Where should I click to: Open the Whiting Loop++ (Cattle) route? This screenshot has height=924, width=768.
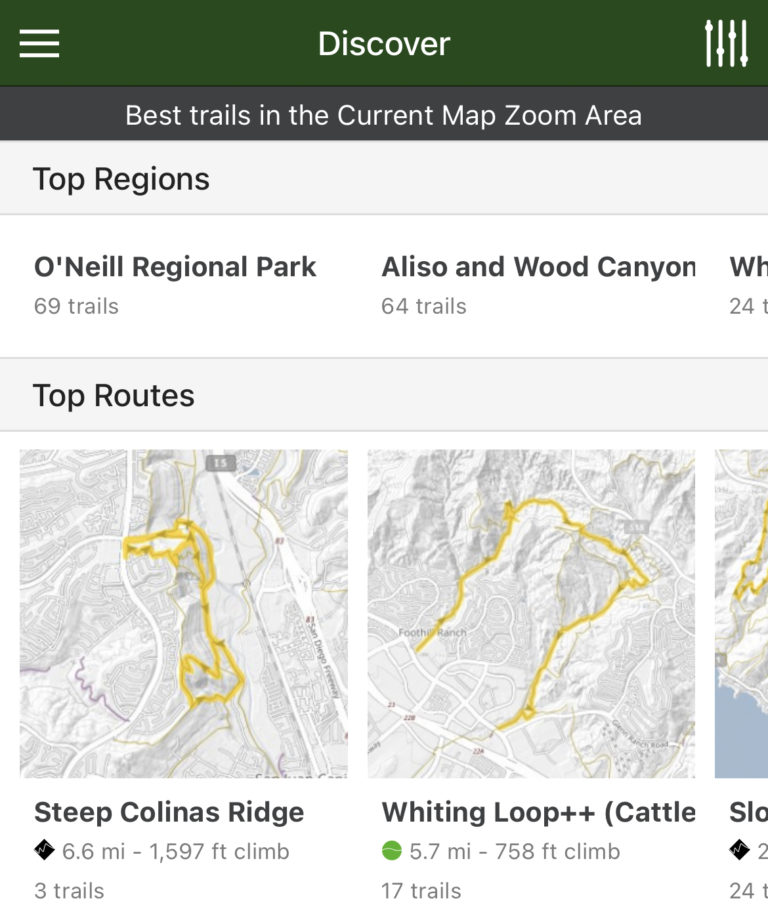[x=540, y=812]
